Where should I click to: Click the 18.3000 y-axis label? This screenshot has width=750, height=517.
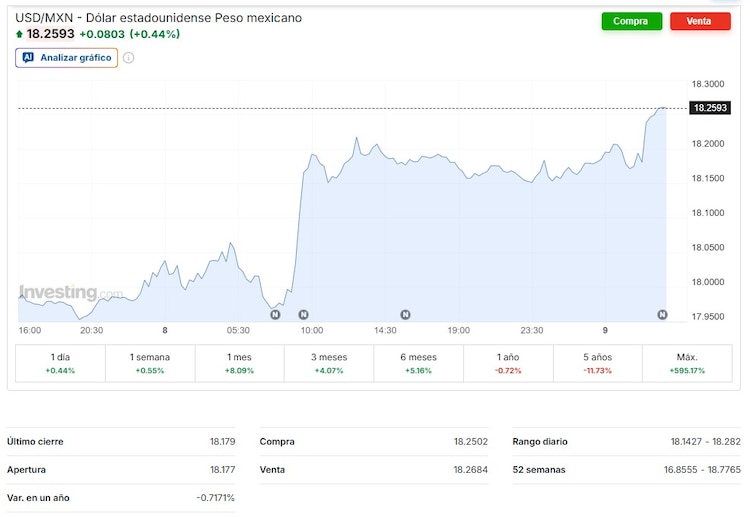point(708,84)
